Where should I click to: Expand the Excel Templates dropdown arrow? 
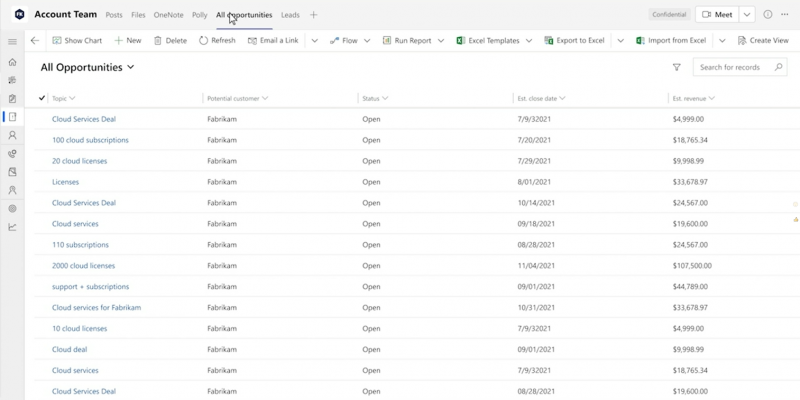(x=529, y=40)
